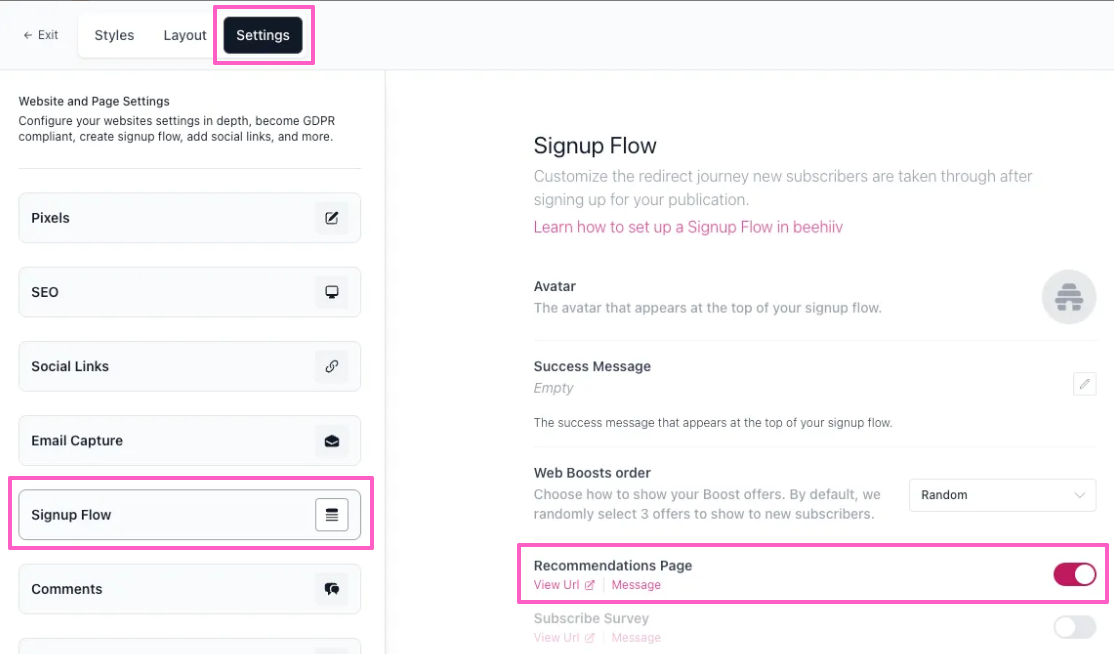Disable the Recommendations Page toggle

(x=1074, y=574)
